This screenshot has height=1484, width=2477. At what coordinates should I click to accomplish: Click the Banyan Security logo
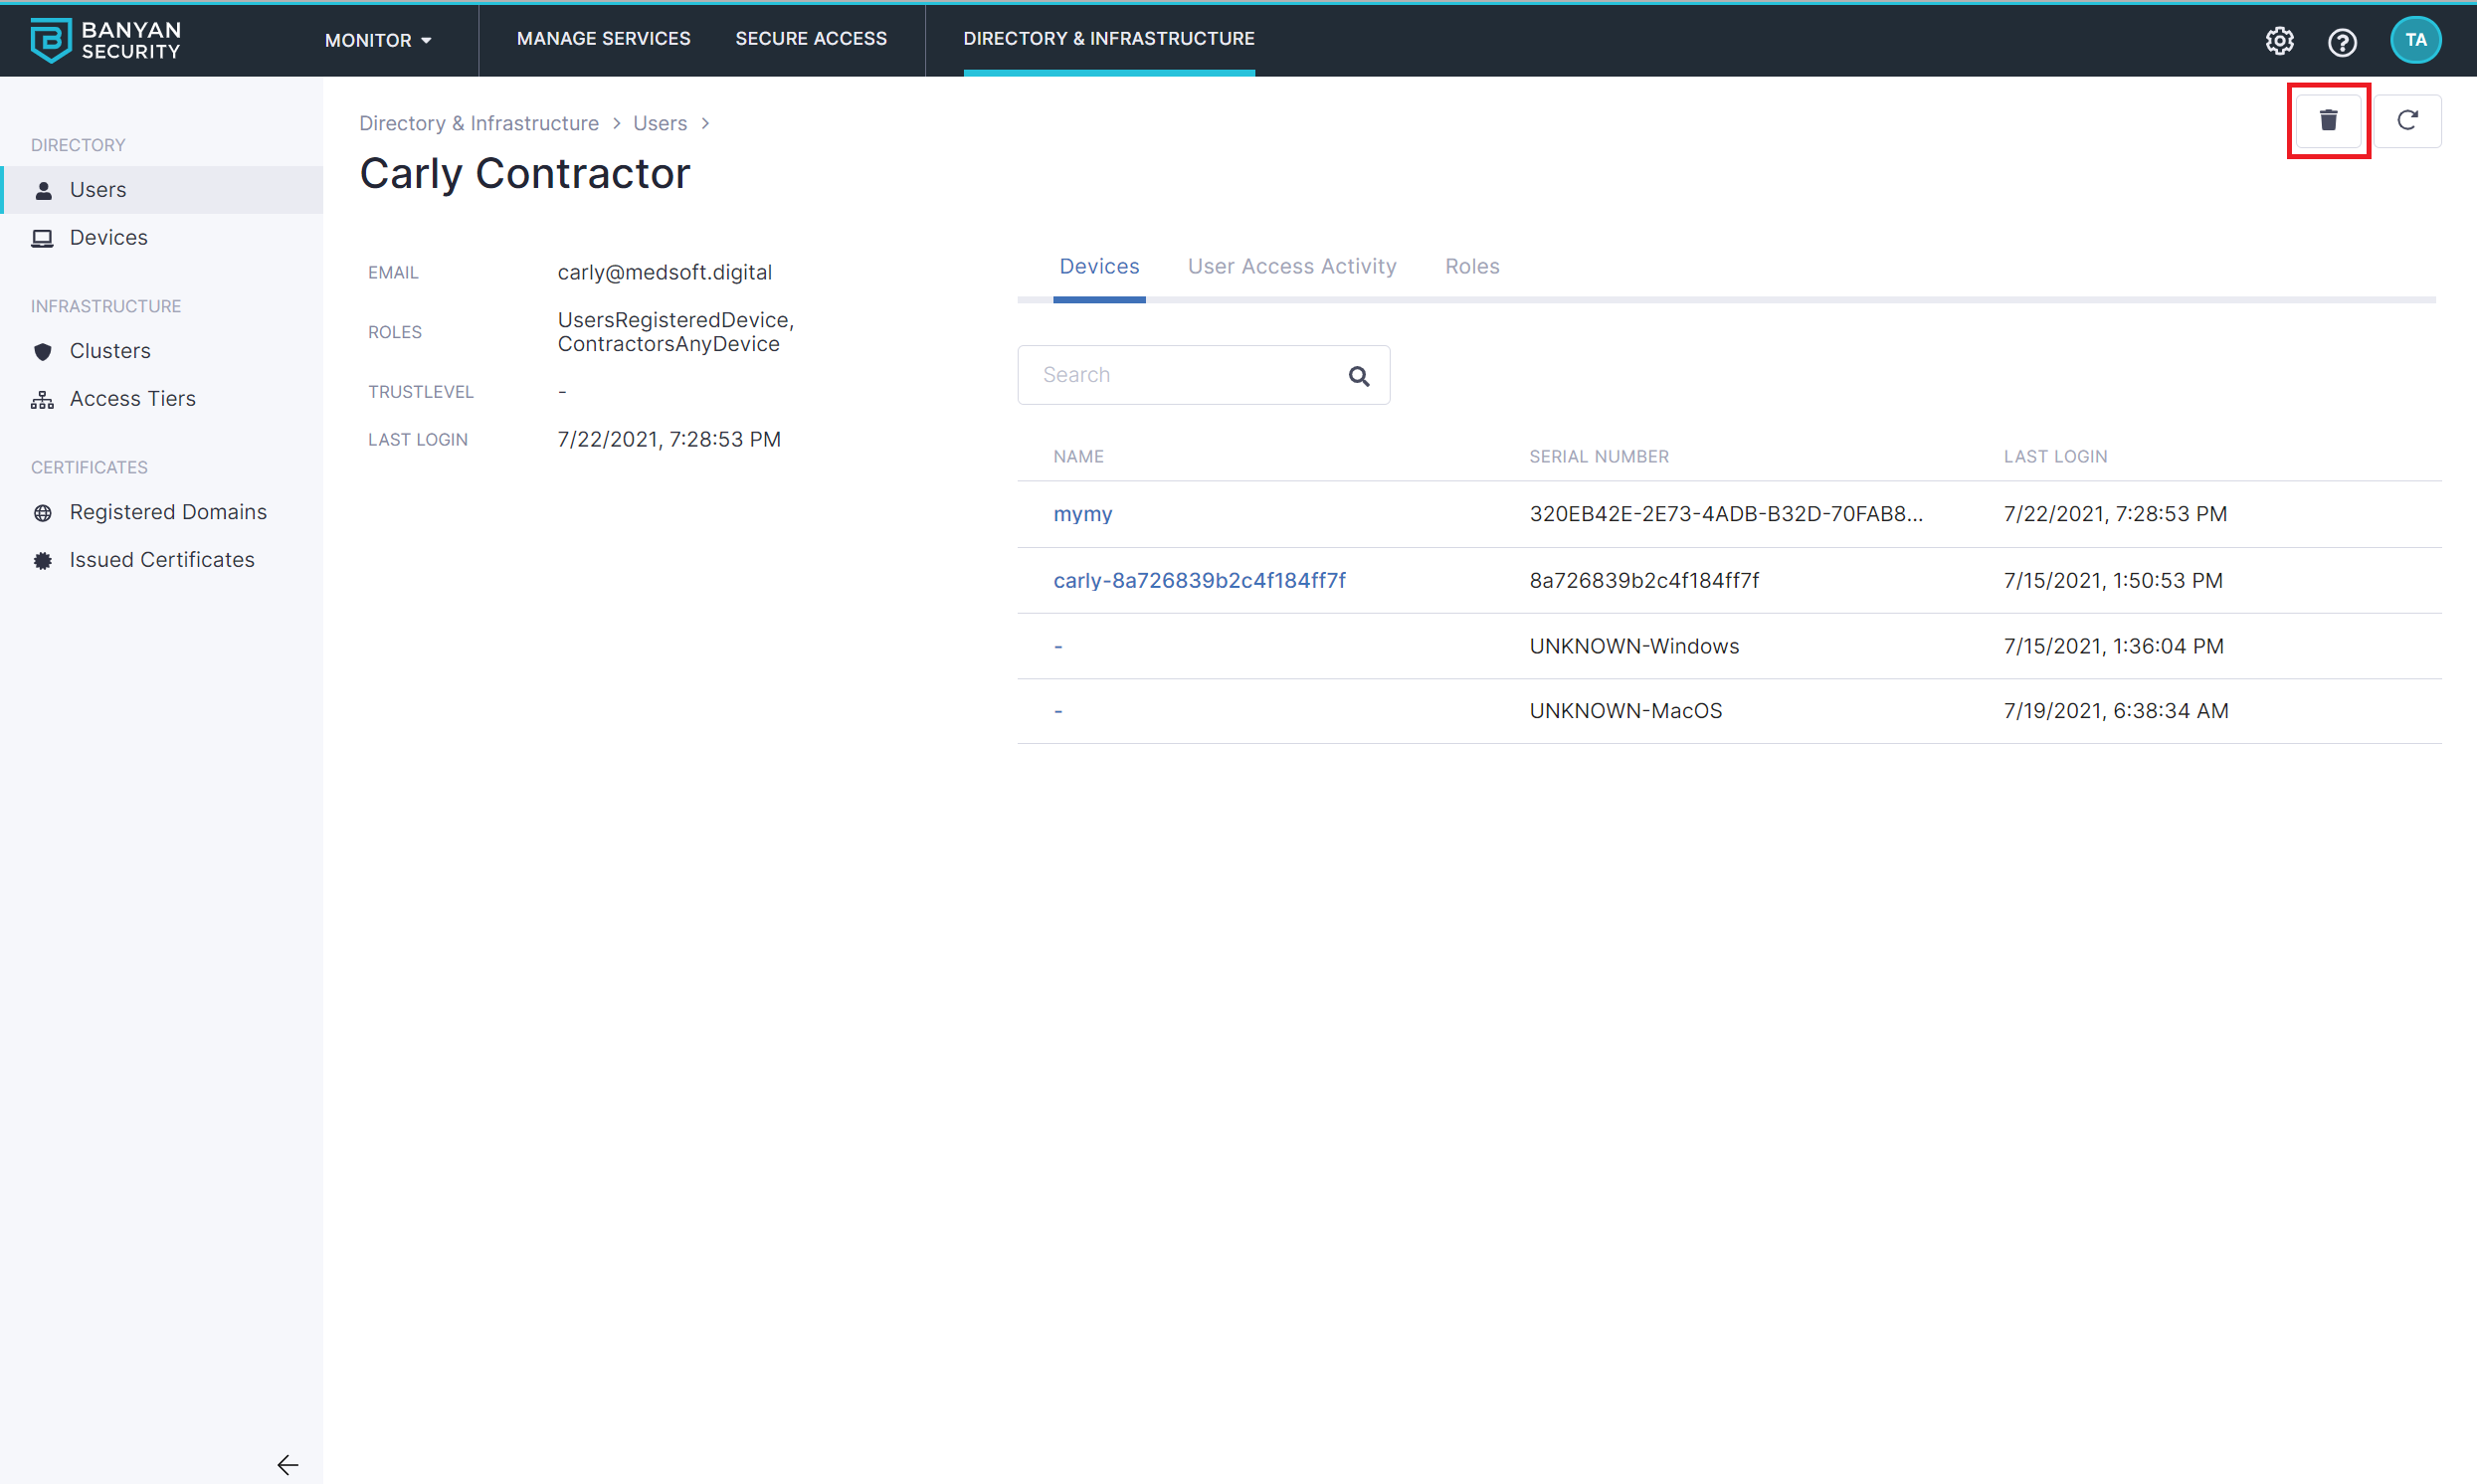[105, 40]
